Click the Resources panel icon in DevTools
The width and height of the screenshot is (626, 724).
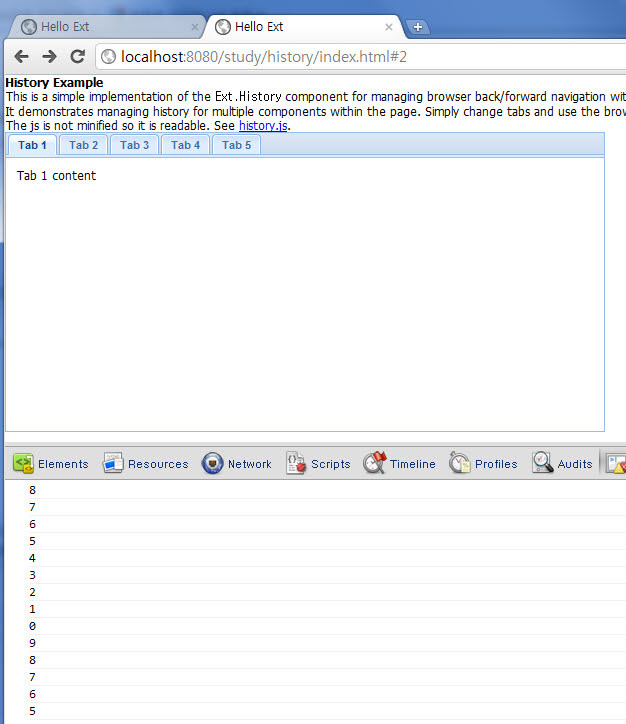pos(113,463)
